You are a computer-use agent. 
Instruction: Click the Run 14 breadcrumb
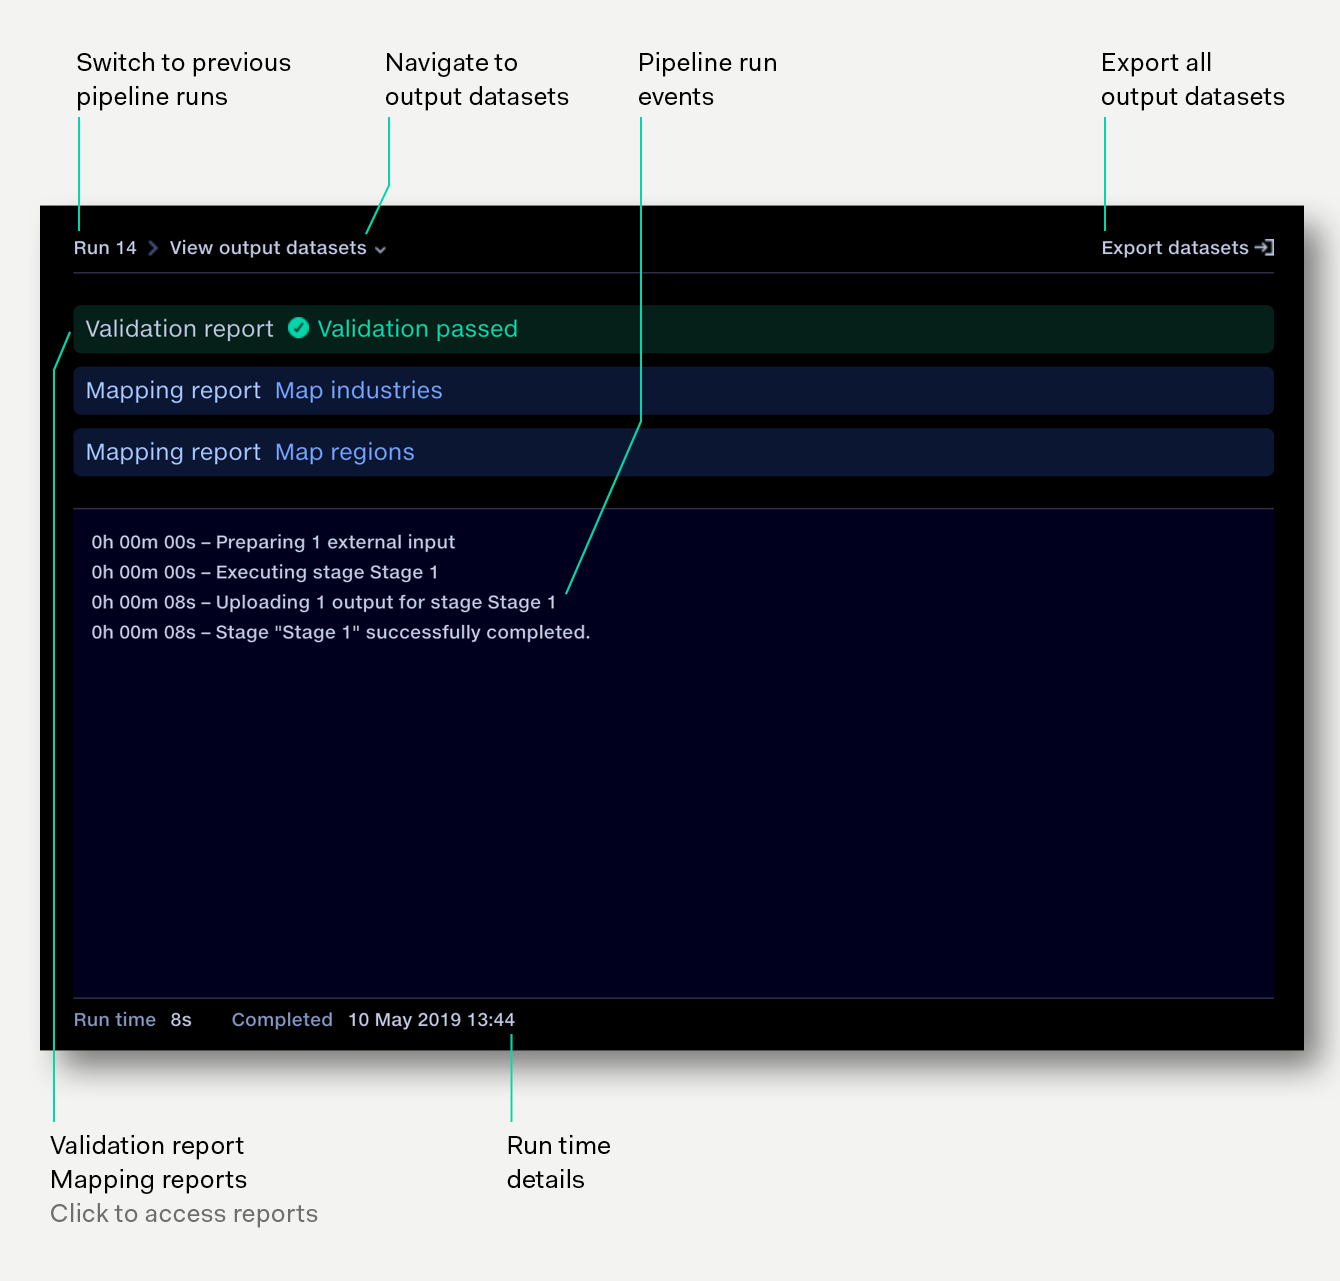click(105, 248)
